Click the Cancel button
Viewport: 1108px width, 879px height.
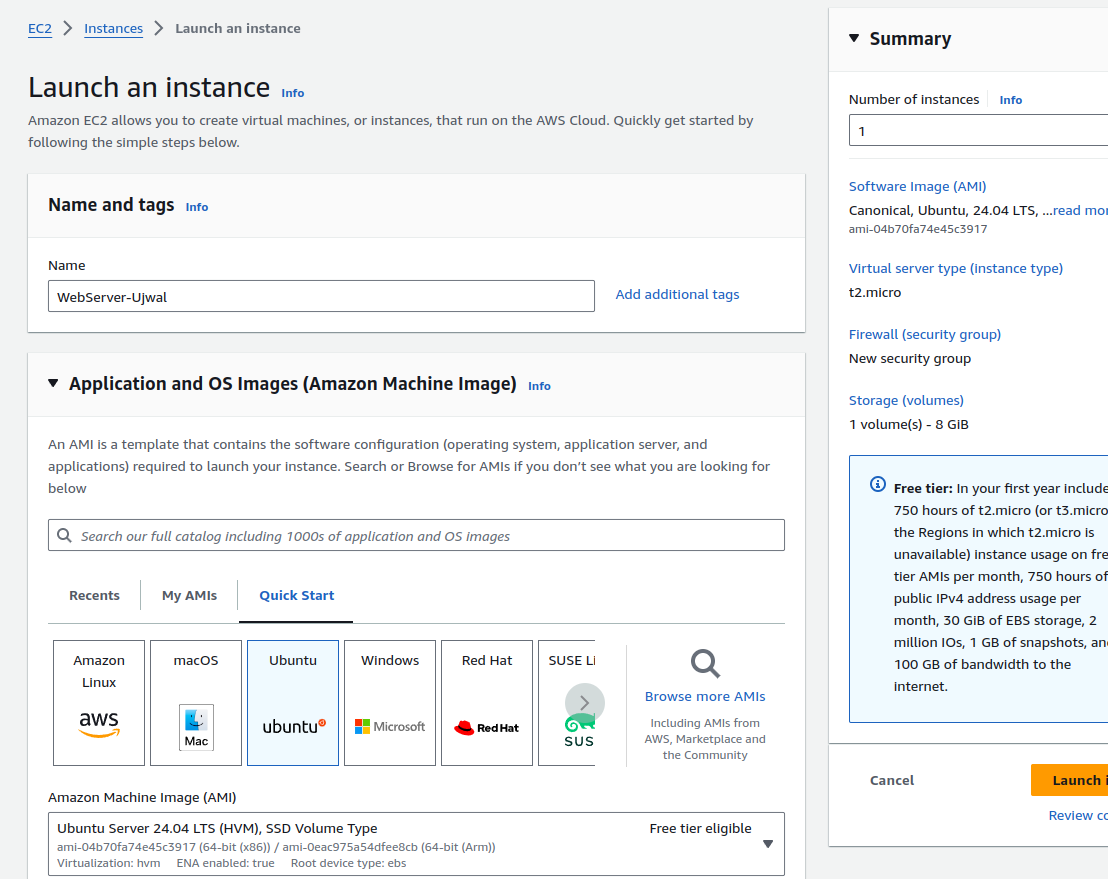pos(891,780)
